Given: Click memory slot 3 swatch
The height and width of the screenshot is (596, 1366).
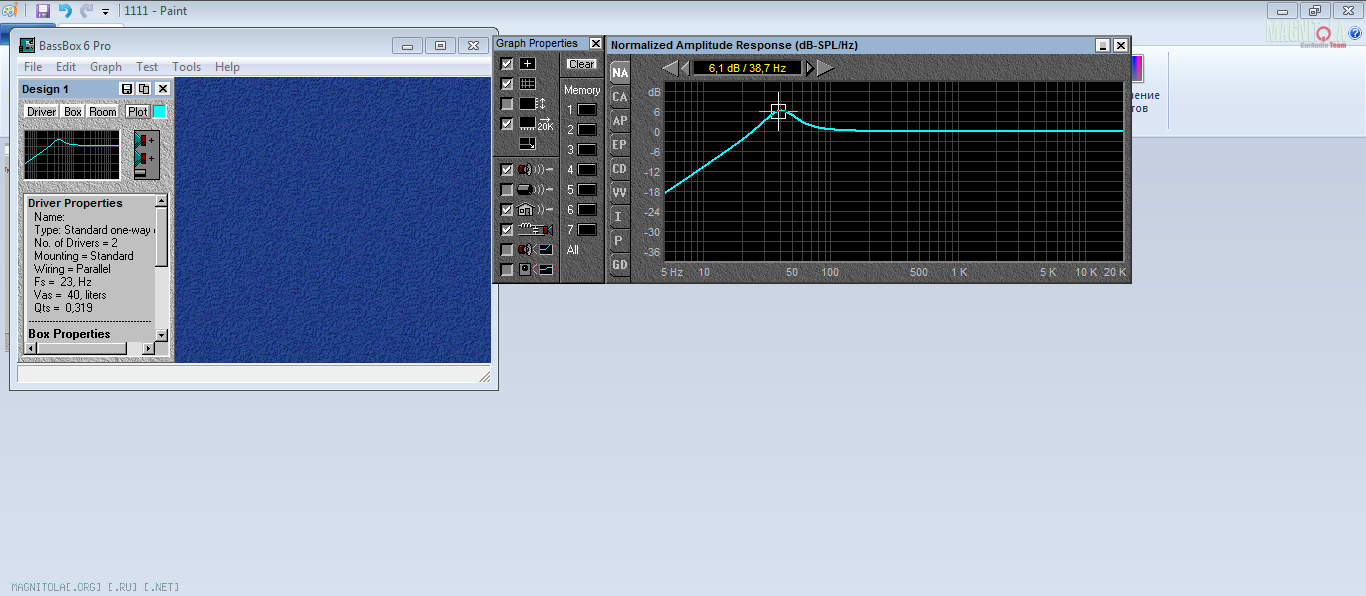Looking at the screenshot, I should pos(586,150).
